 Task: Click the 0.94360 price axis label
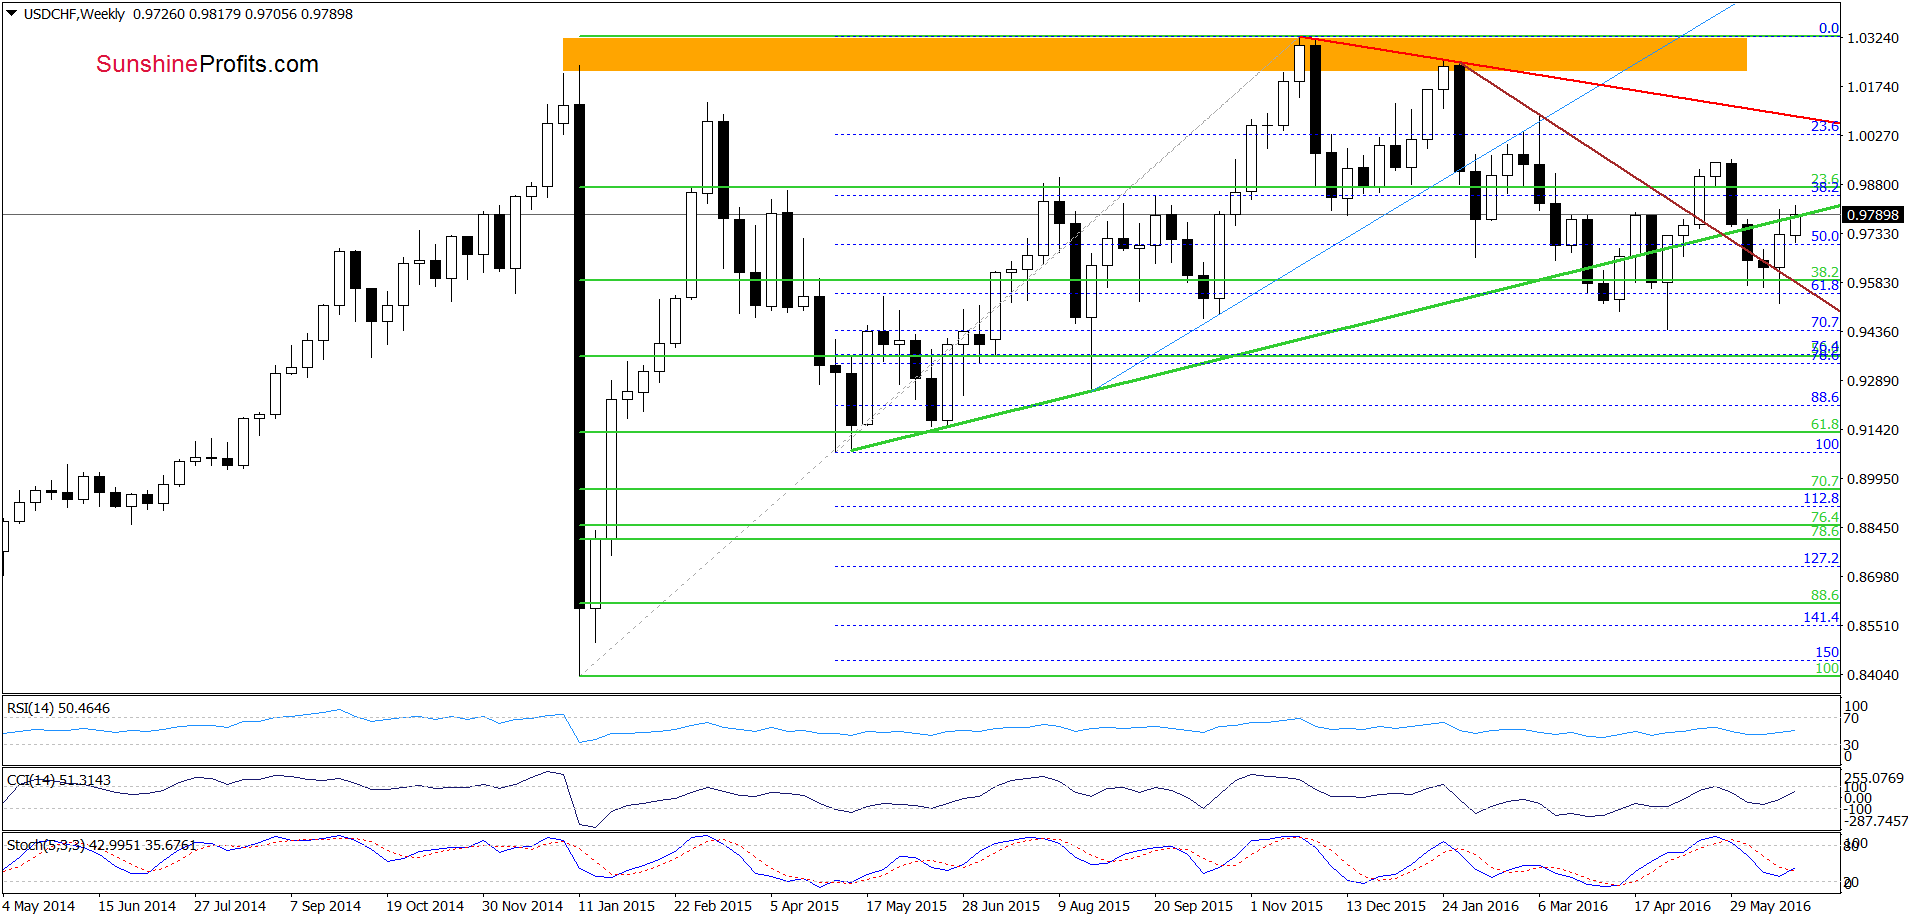point(1872,332)
